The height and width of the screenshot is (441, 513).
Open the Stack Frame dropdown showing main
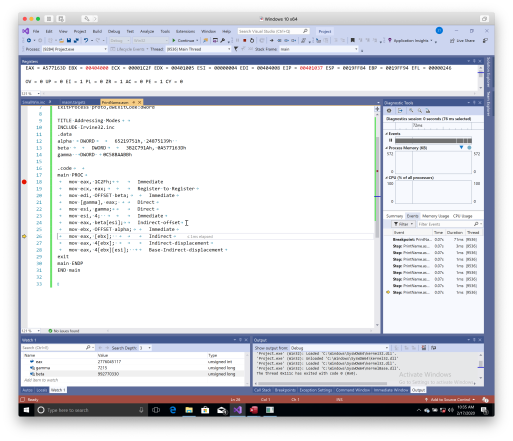(x=319, y=49)
